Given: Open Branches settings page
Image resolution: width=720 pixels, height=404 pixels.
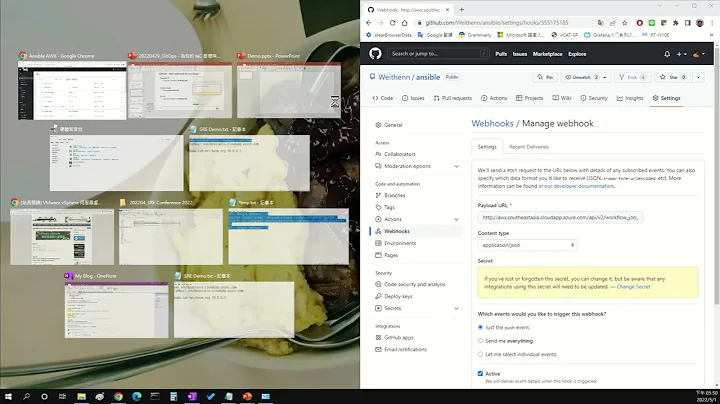Looking at the screenshot, I should (394, 196).
